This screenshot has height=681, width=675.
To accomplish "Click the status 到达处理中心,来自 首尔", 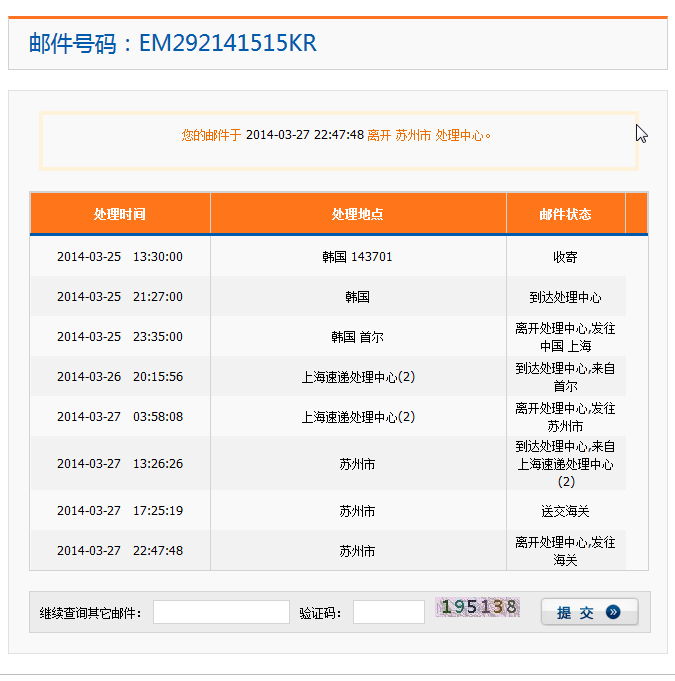I will [x=566, y=377].
